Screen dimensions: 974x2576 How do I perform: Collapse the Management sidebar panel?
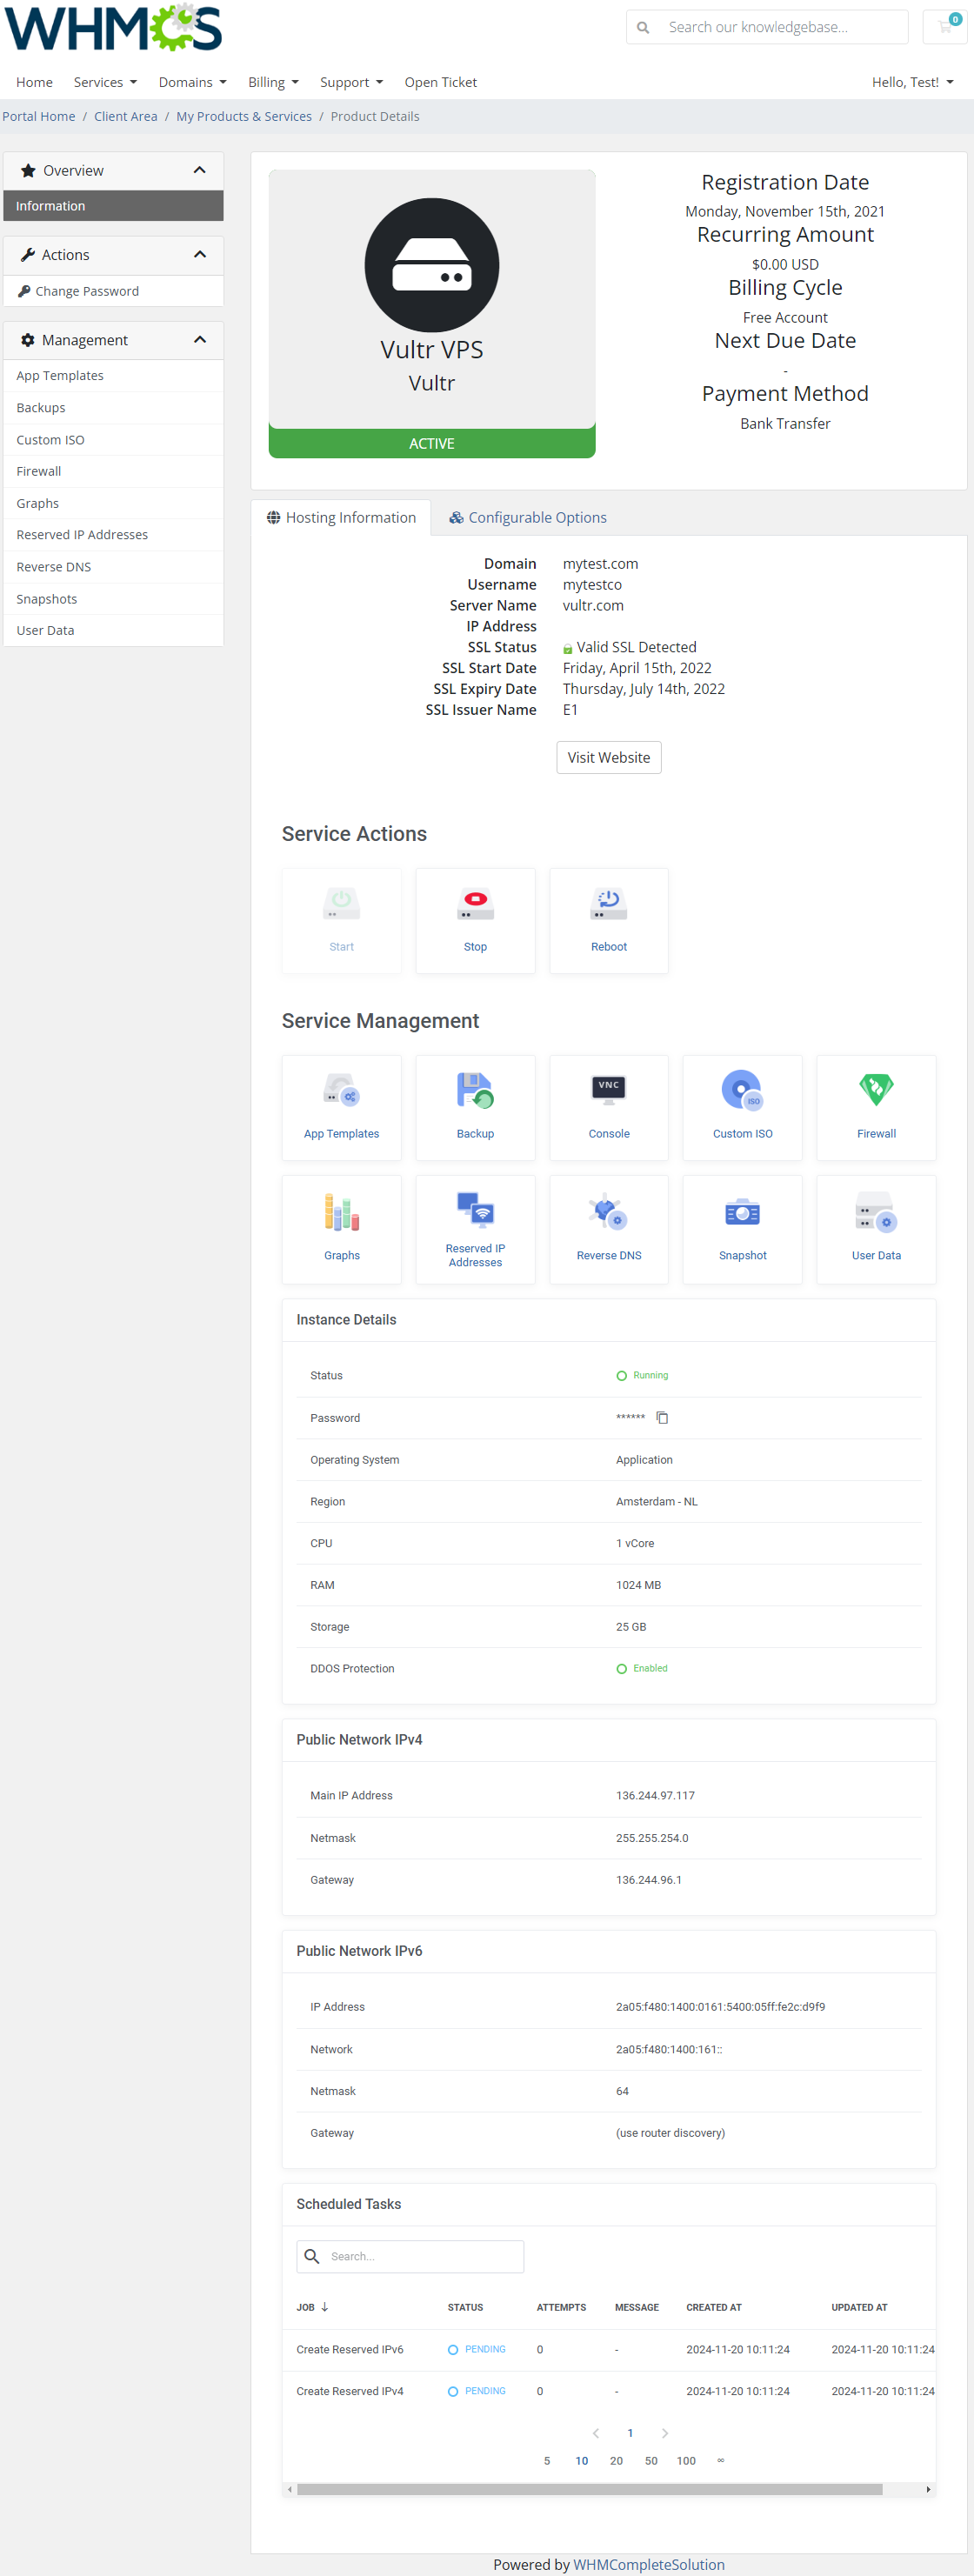pos(199,339)
